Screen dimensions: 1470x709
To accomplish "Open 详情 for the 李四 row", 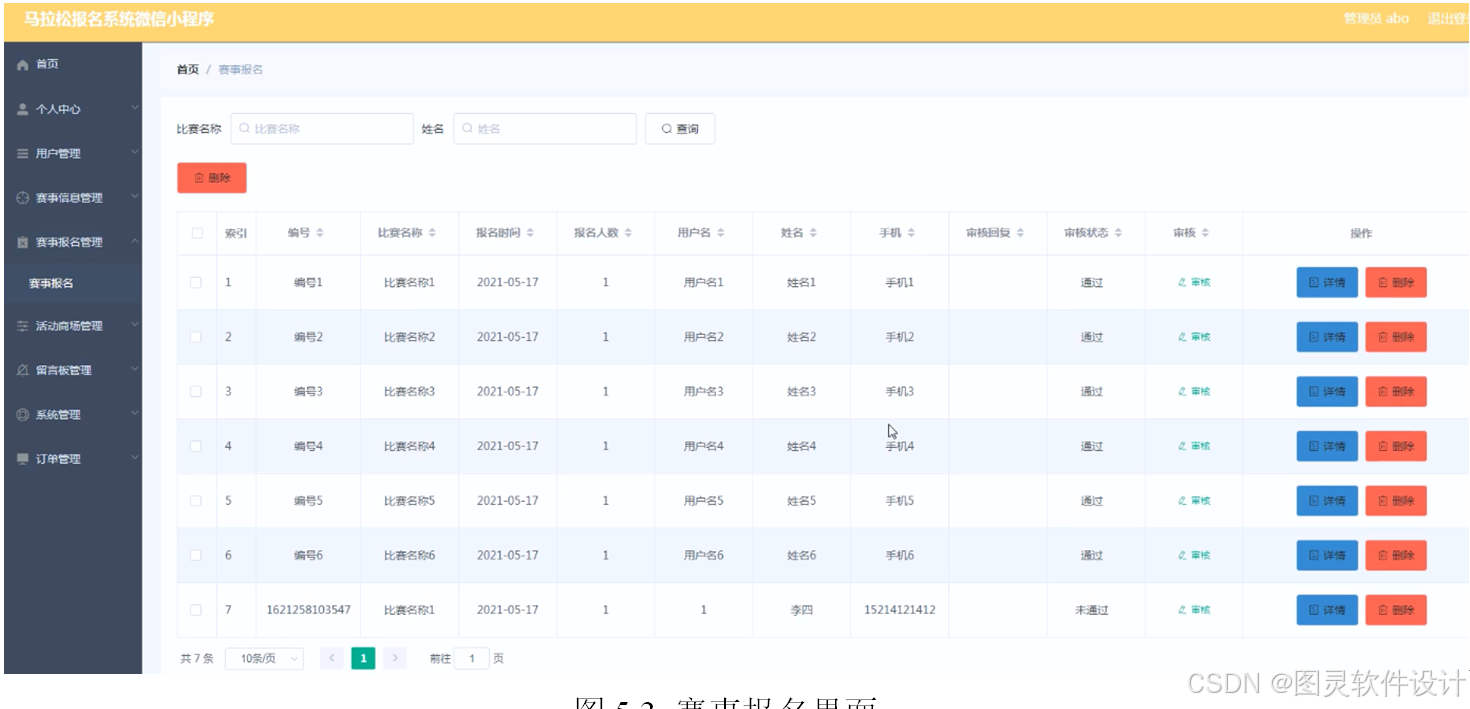I will click(1327, 610).
